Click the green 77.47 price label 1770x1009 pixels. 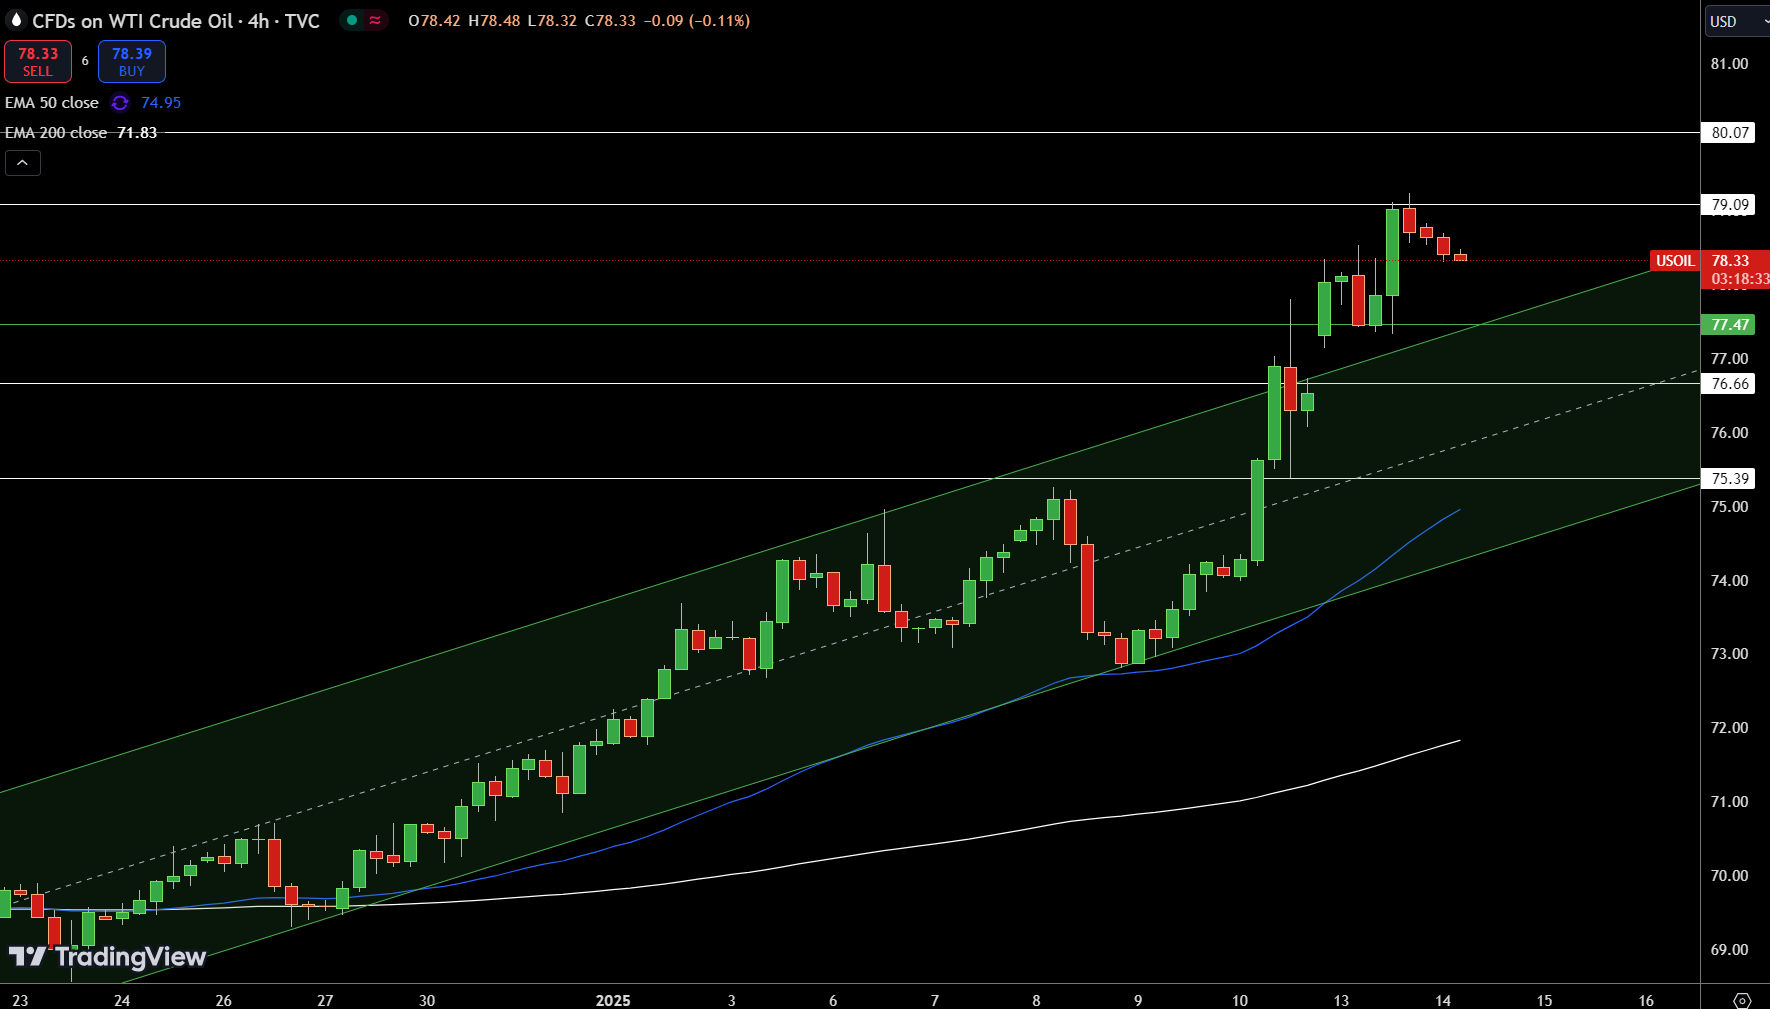pos(1729,324)
